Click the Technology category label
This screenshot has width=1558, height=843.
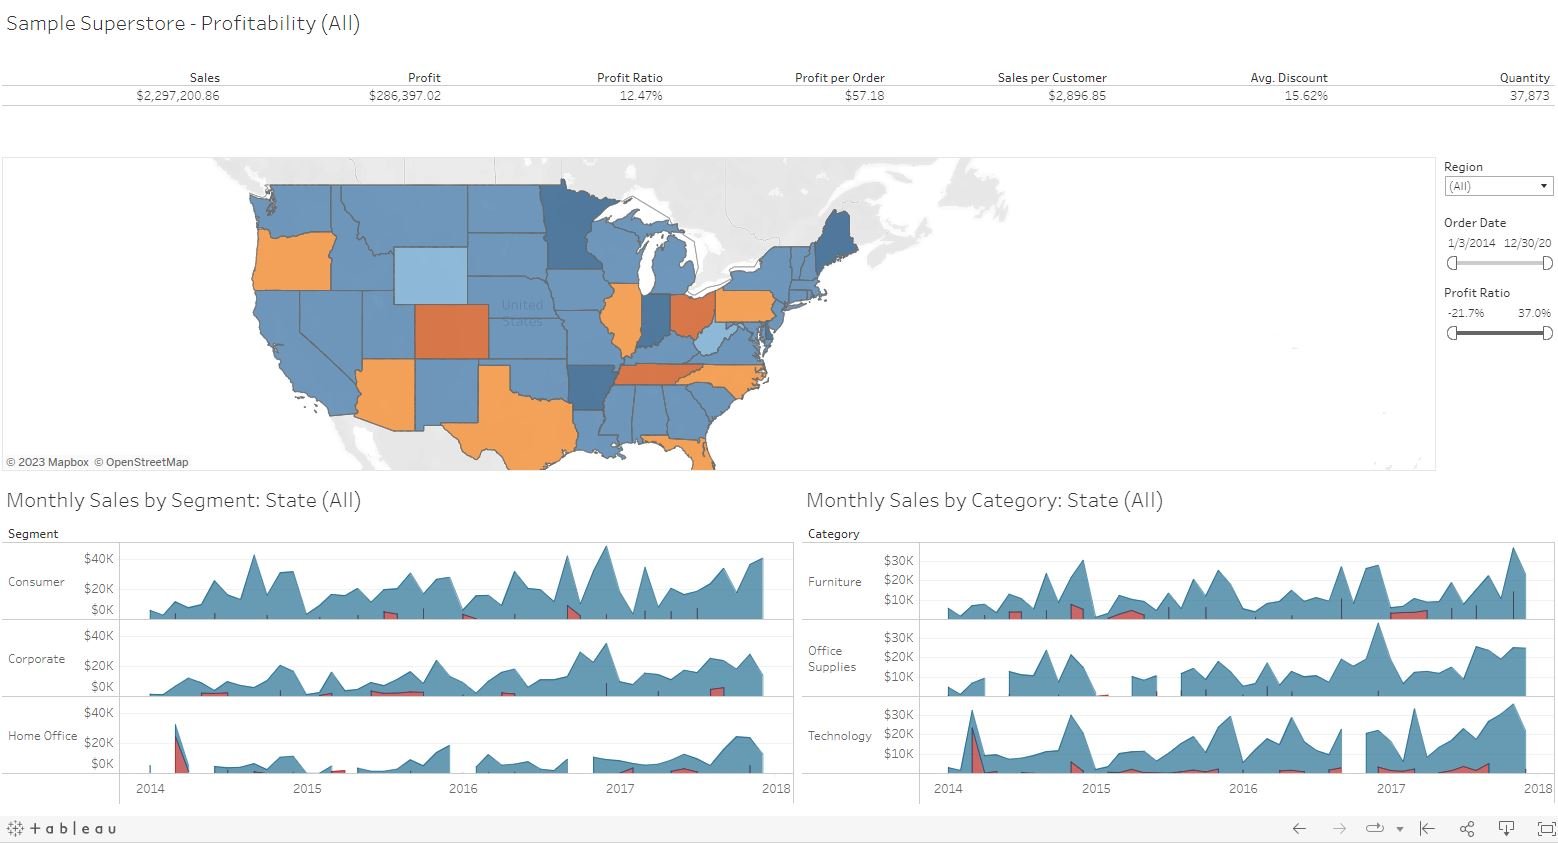coord(839,736)
